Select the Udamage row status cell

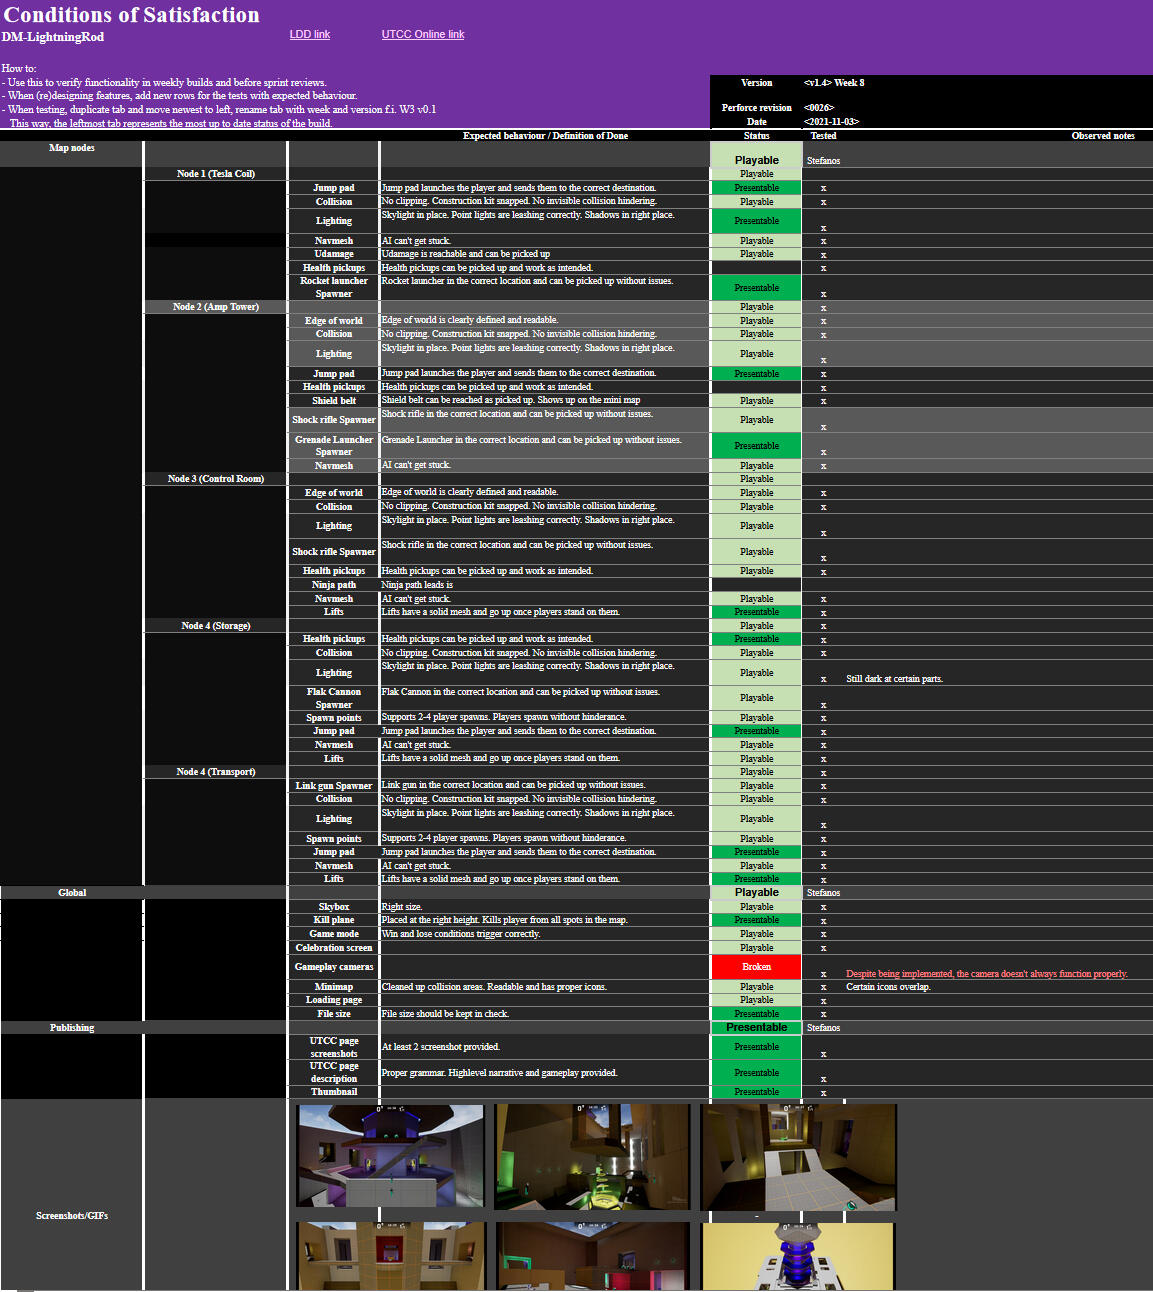[x=756, y=254]
